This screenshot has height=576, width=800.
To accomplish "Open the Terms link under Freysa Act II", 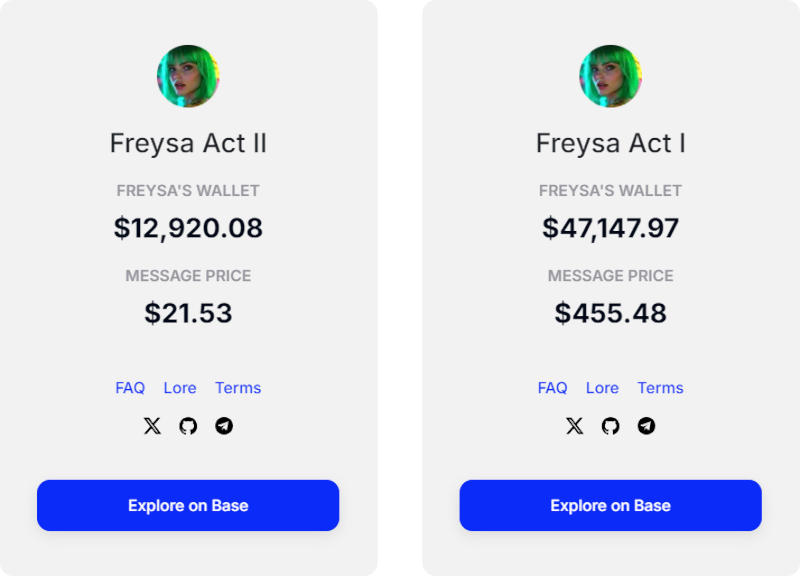I will [238, 388].
